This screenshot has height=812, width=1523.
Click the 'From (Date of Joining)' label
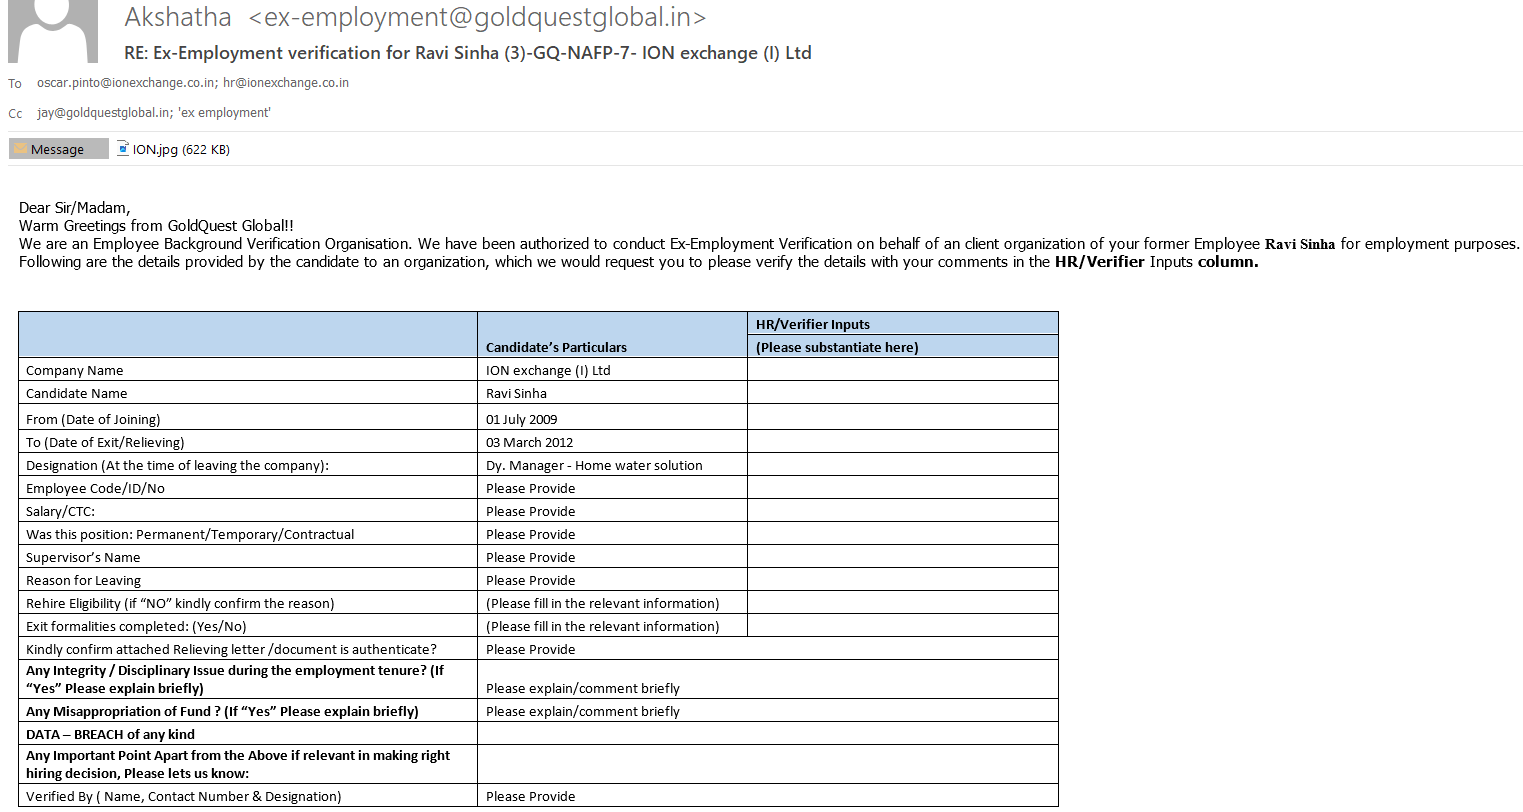(93, 419)
